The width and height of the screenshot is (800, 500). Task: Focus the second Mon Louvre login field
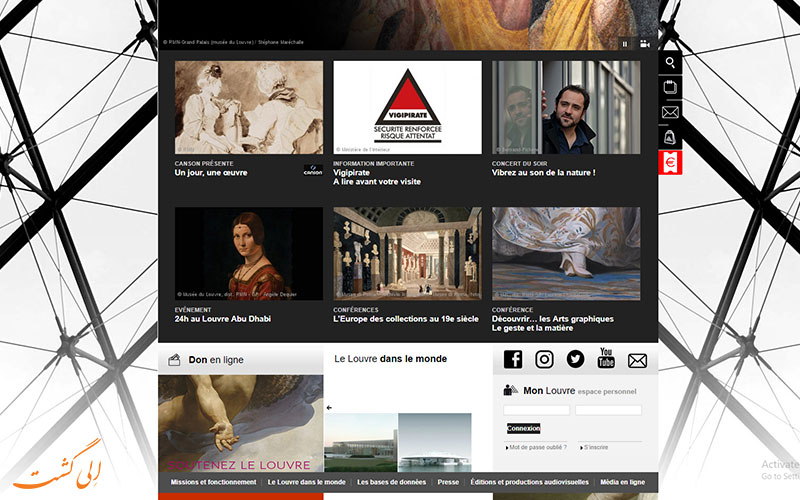[608, 410]
